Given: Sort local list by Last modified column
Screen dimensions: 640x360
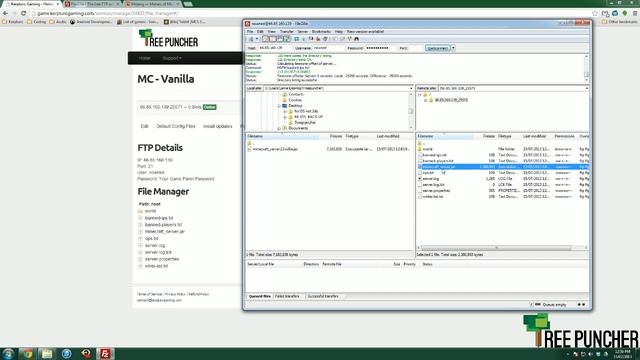Looking at the screenshot, I should [x=393, y=136].
